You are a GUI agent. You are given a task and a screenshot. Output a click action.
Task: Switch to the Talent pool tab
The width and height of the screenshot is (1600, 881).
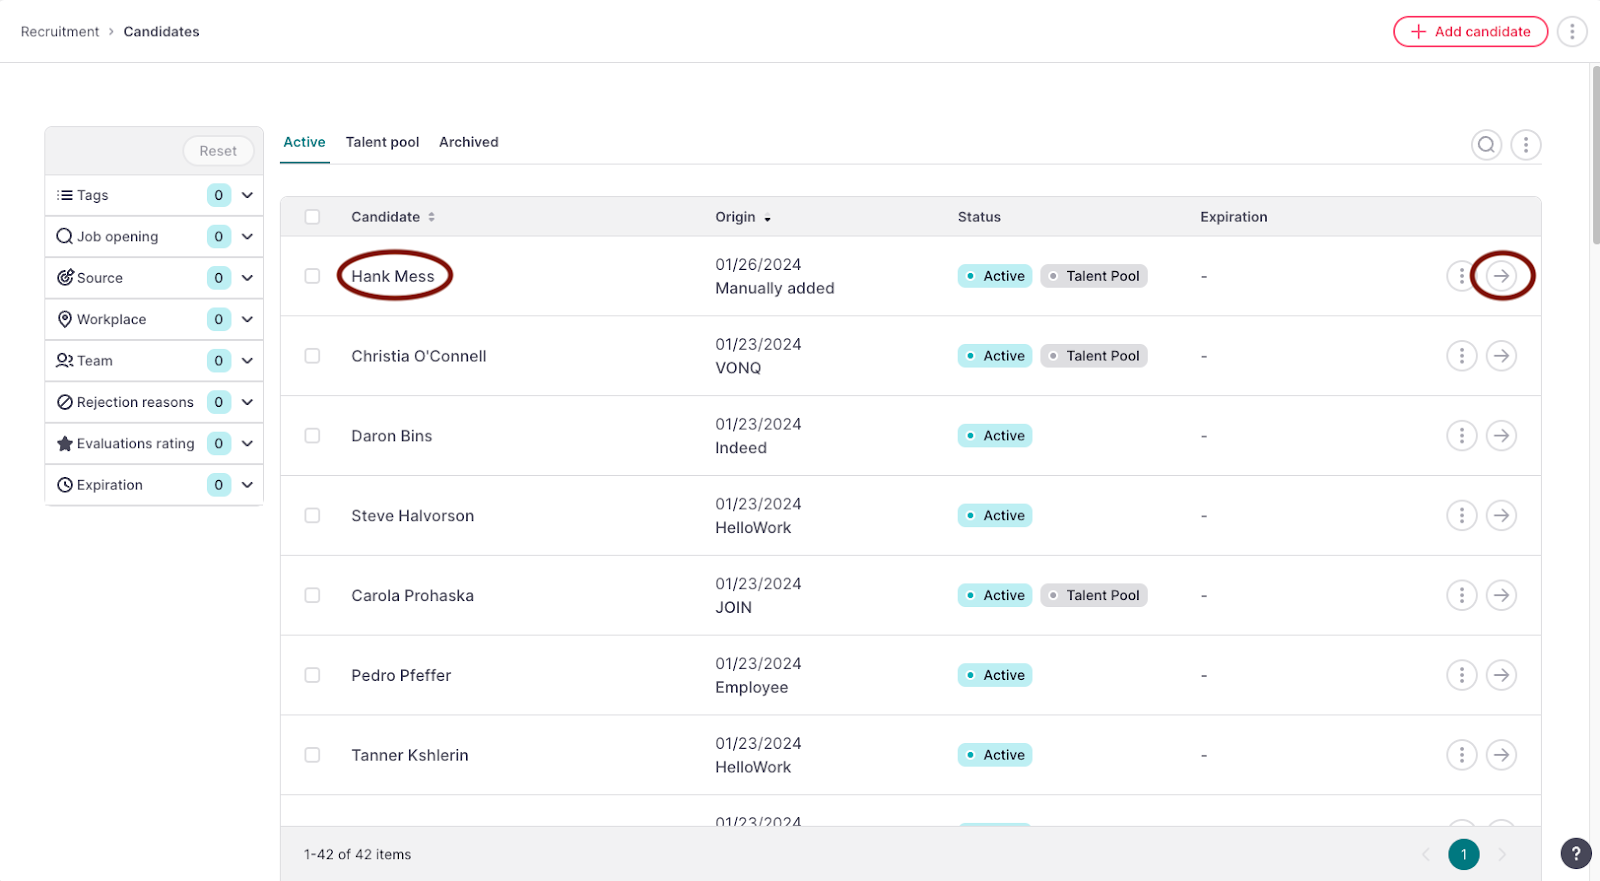(x=382, y=142)
